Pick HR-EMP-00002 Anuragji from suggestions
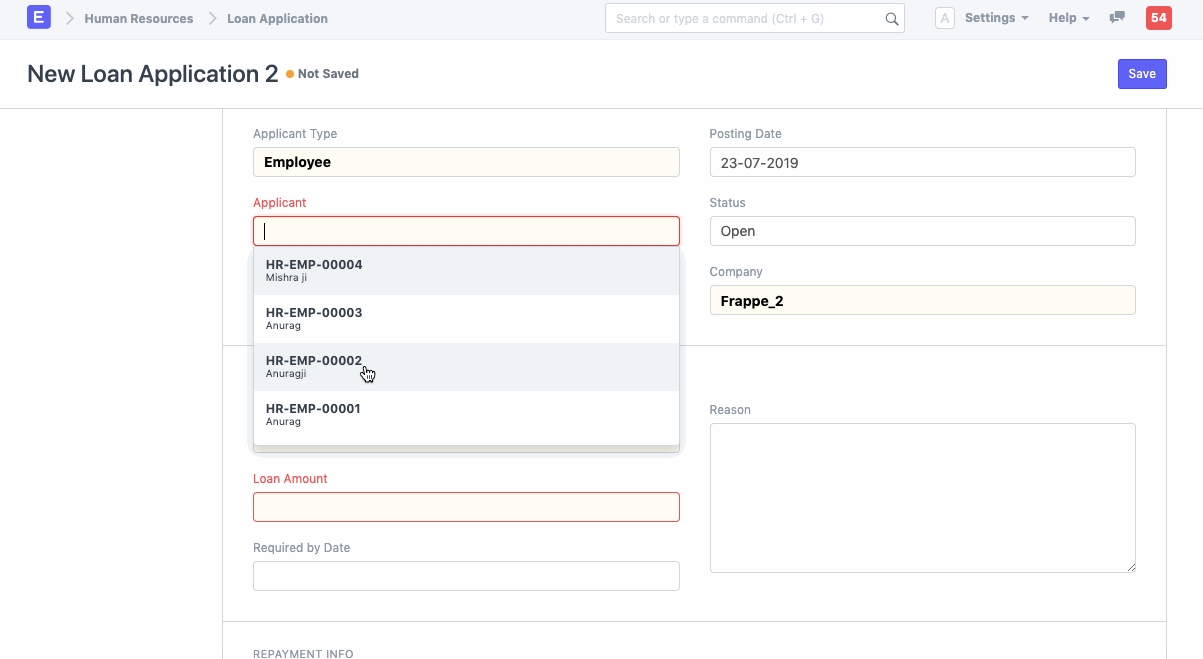 (466, 367)
